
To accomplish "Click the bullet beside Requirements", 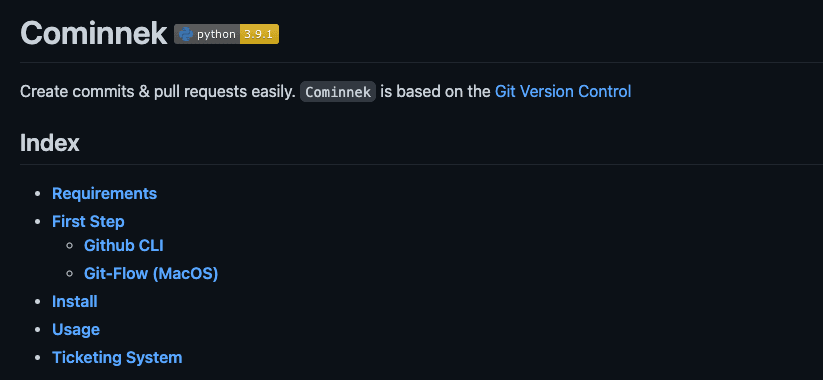I will tap(37, 194).
